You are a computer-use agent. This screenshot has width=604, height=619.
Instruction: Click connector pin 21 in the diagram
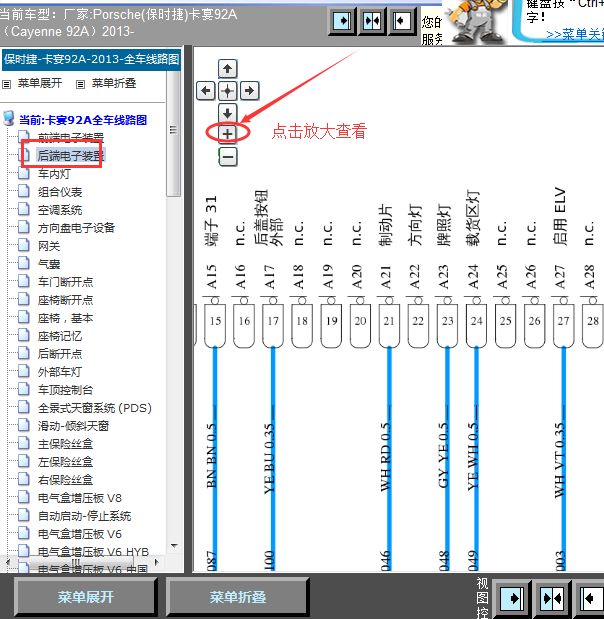coord(389,325)
